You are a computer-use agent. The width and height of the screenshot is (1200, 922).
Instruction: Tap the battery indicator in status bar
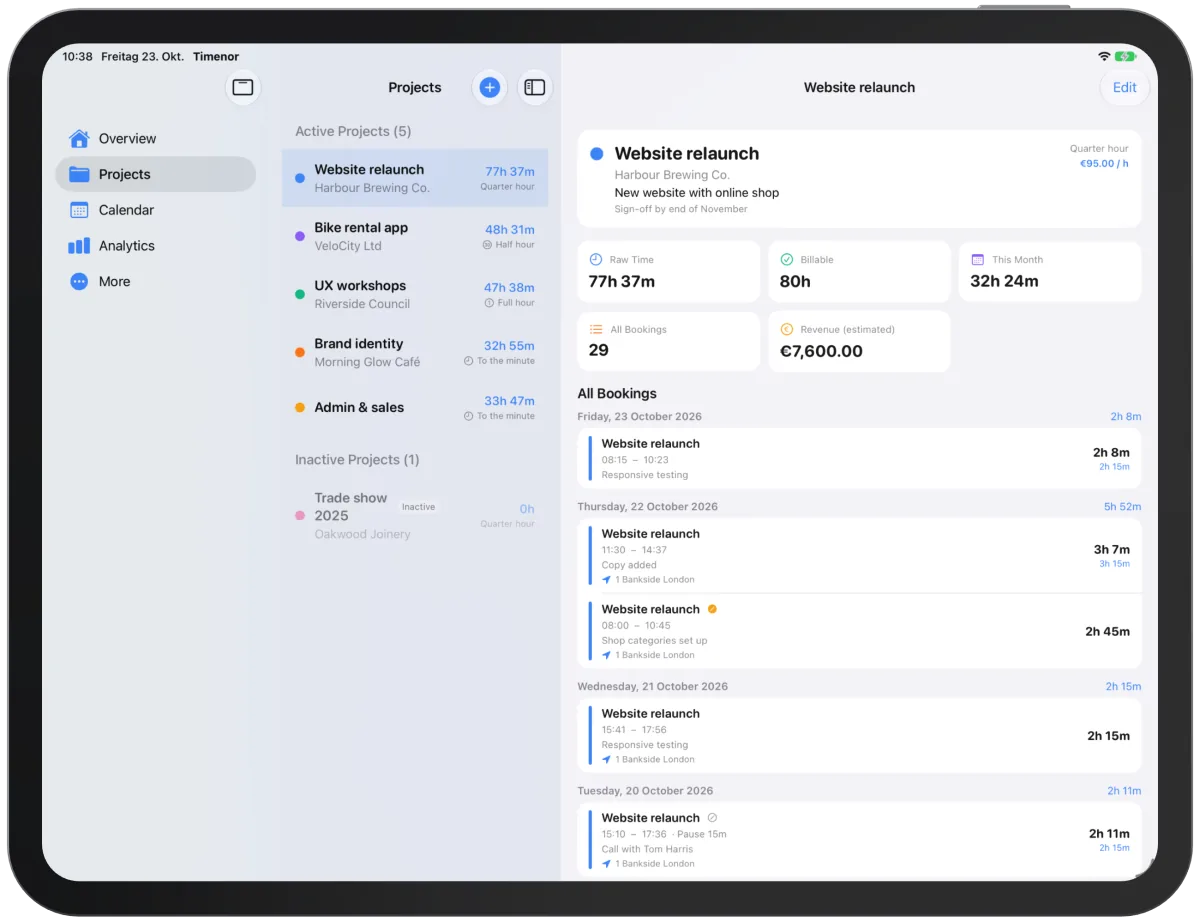pyautogui.click(x=1126, y=57)
